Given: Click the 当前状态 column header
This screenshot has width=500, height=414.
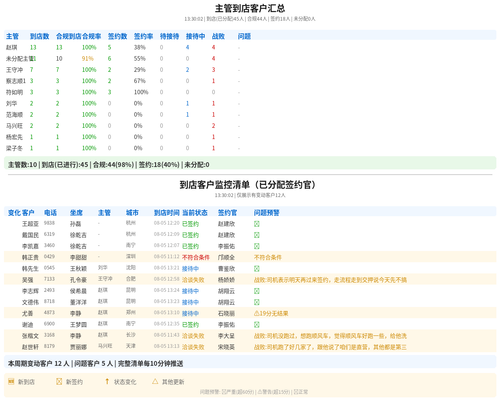Looking at the screenshot, I should tap(195, 213).
